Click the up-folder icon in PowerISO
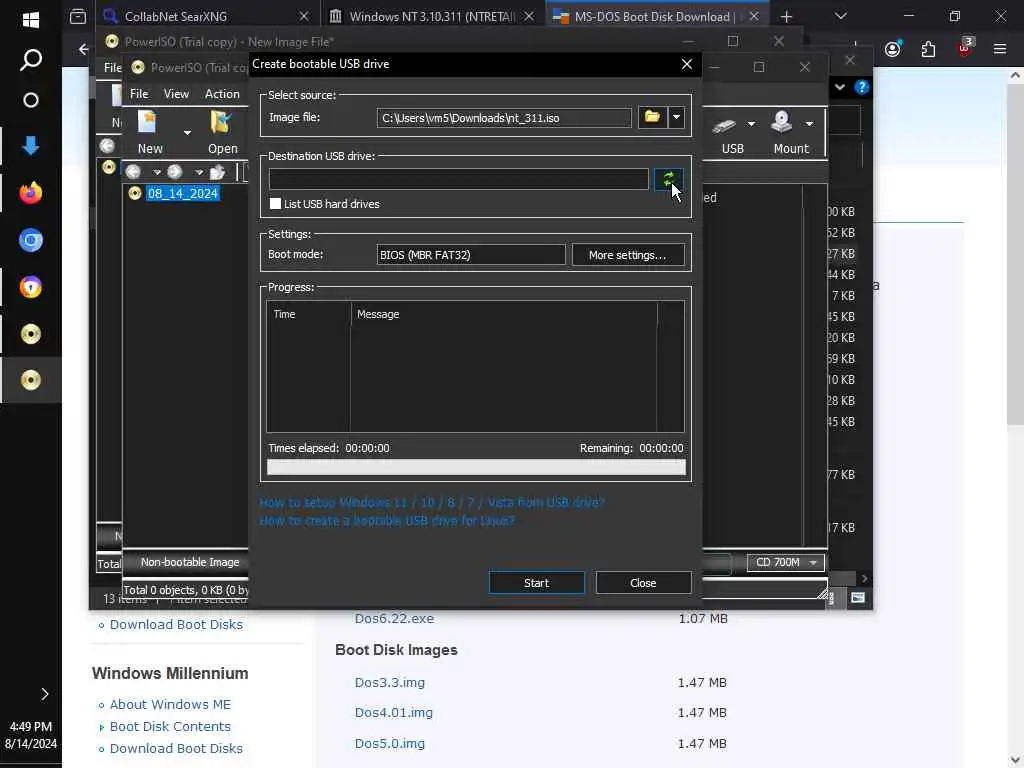1024x768 pixels. tap(217, 172)
